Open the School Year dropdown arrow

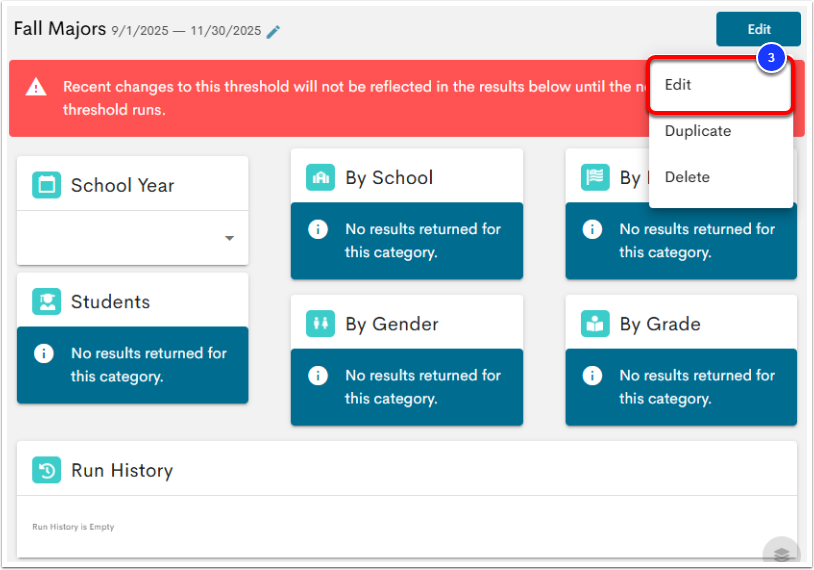click(229, 238)
